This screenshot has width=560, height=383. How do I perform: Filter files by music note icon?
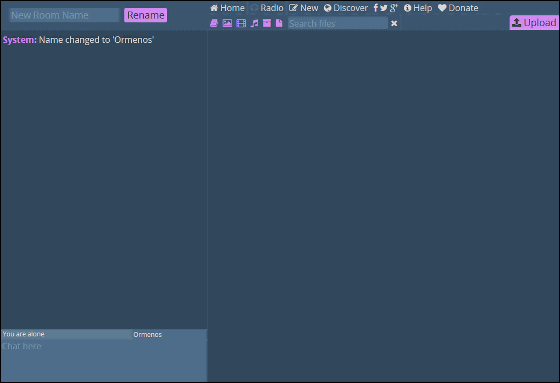(254, 23)
